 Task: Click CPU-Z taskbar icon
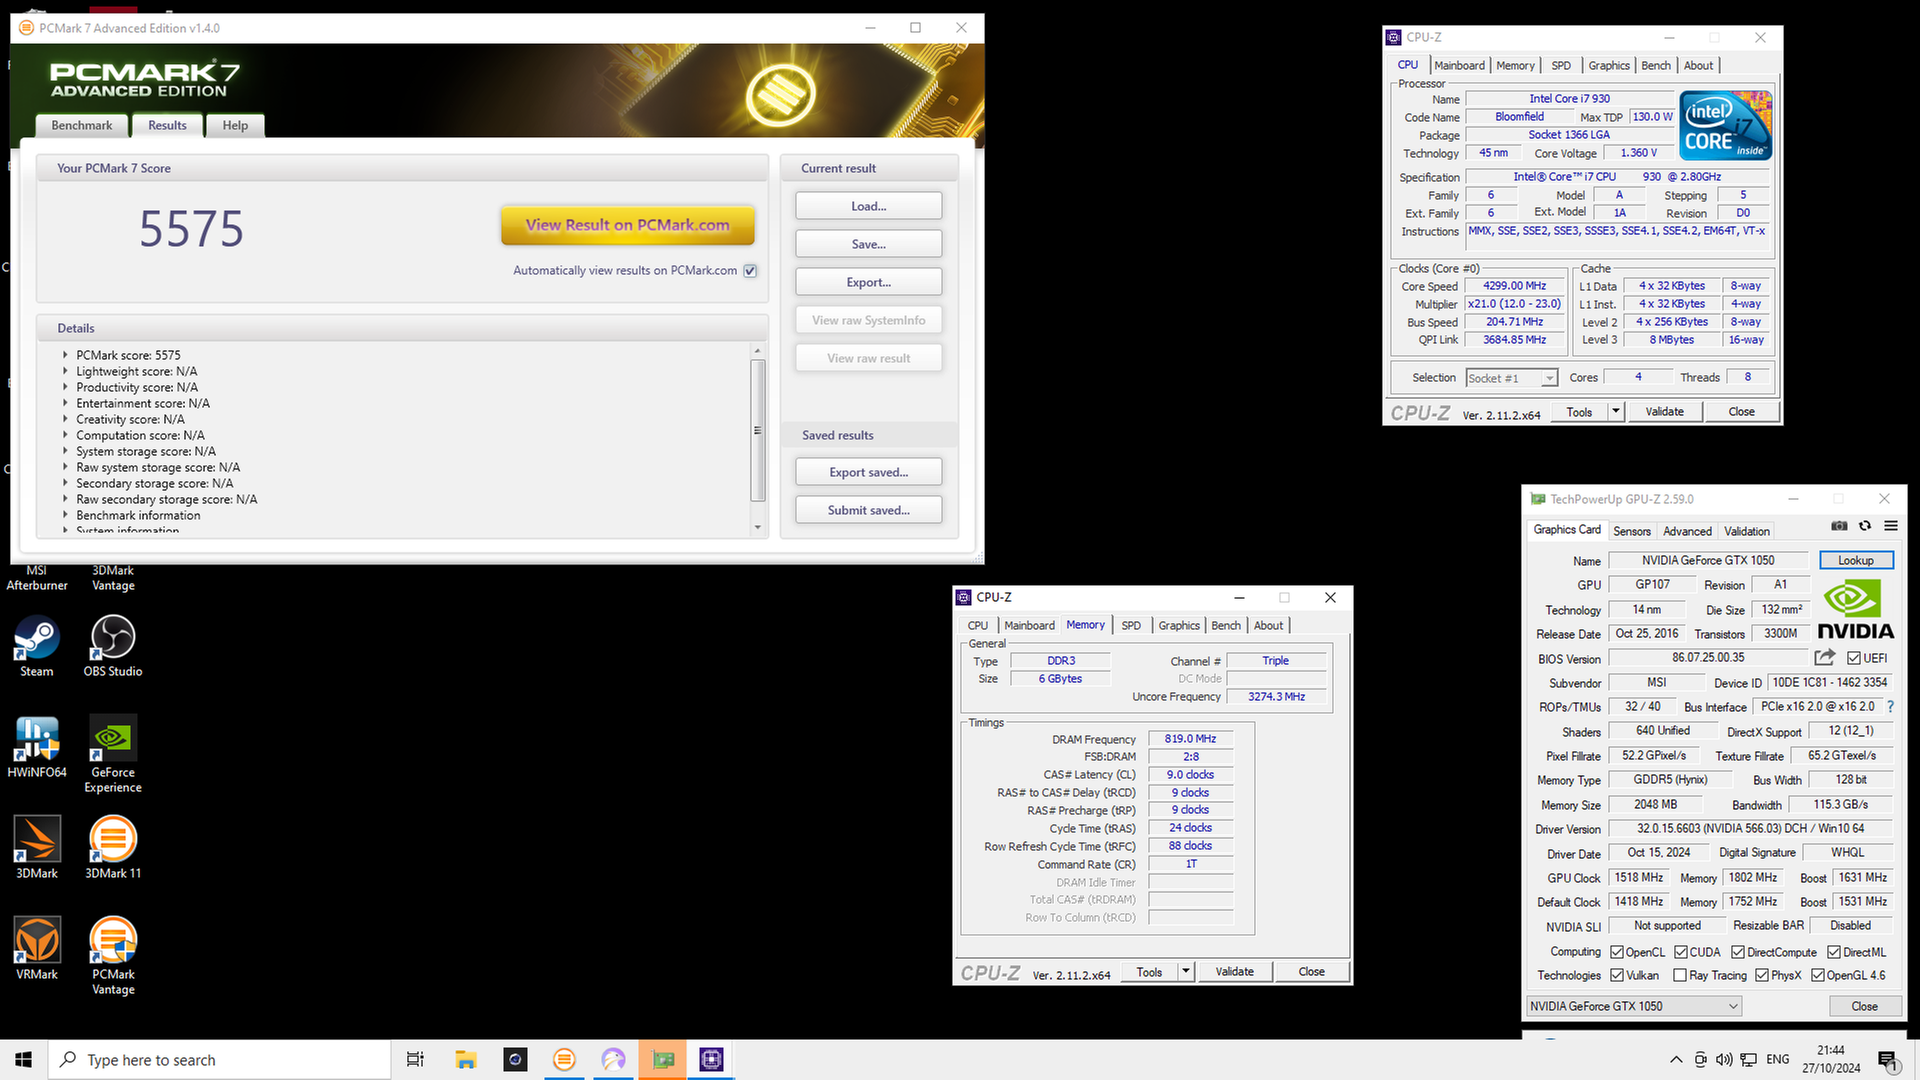[x=712, y=1060]
